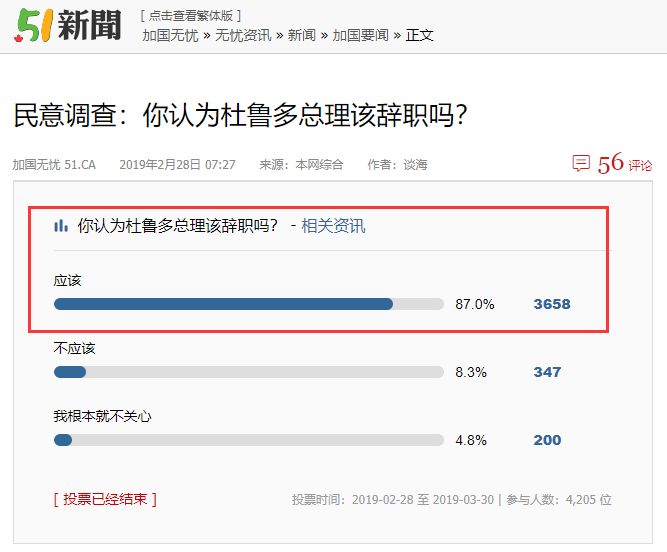
Task: Open the 56 评论 comments link
Action: [x=624, y=163]
